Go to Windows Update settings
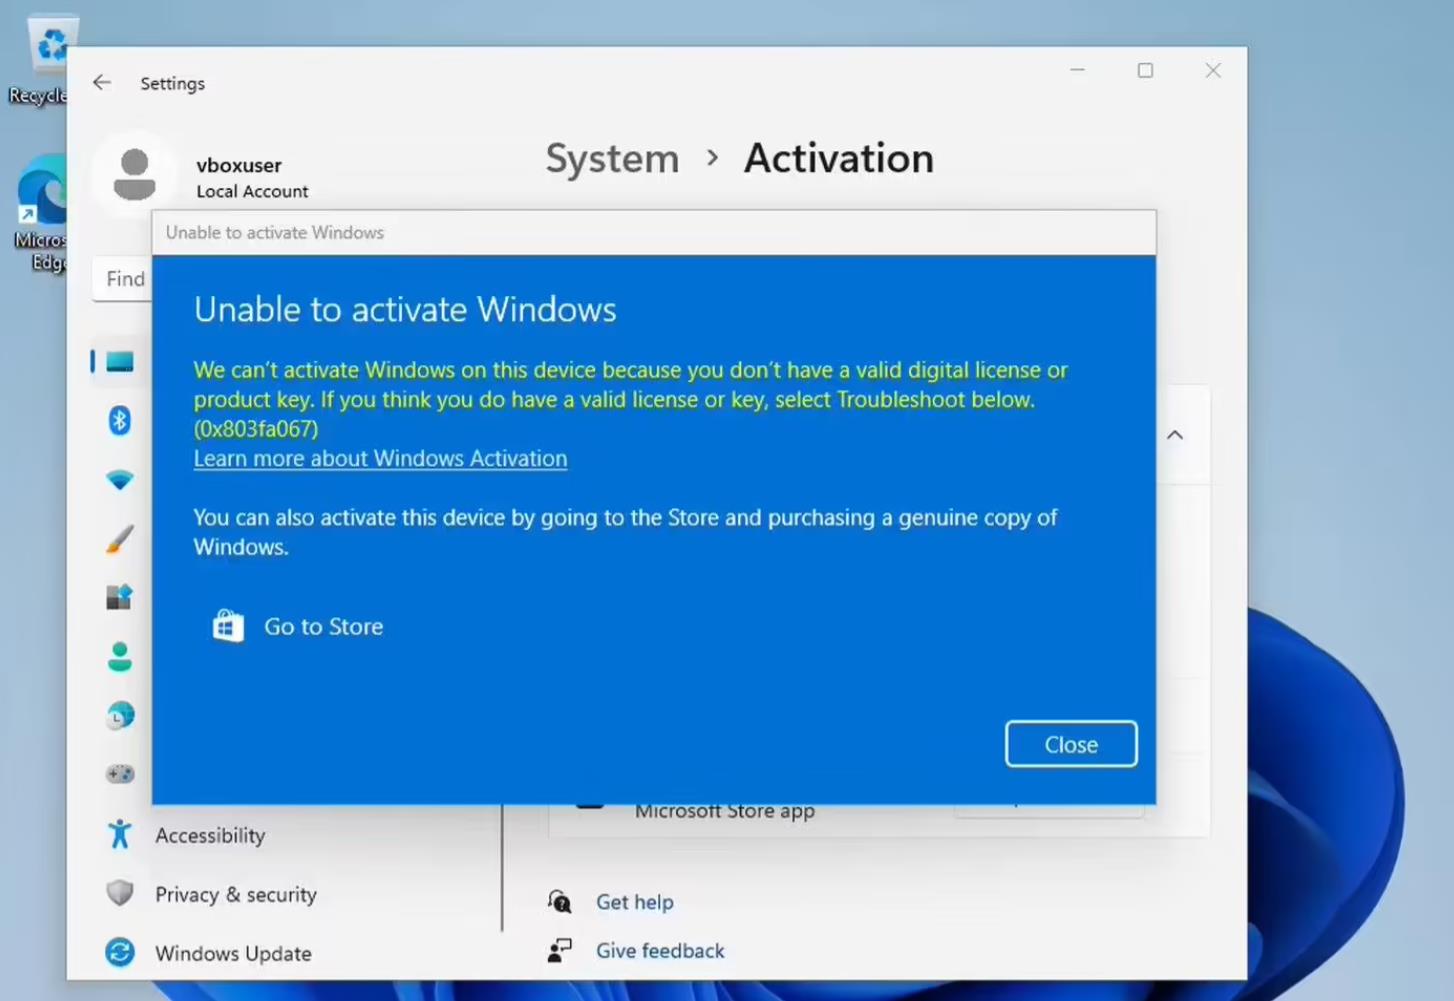This screenshot has height=1001, width=1454. pos(233,953)
